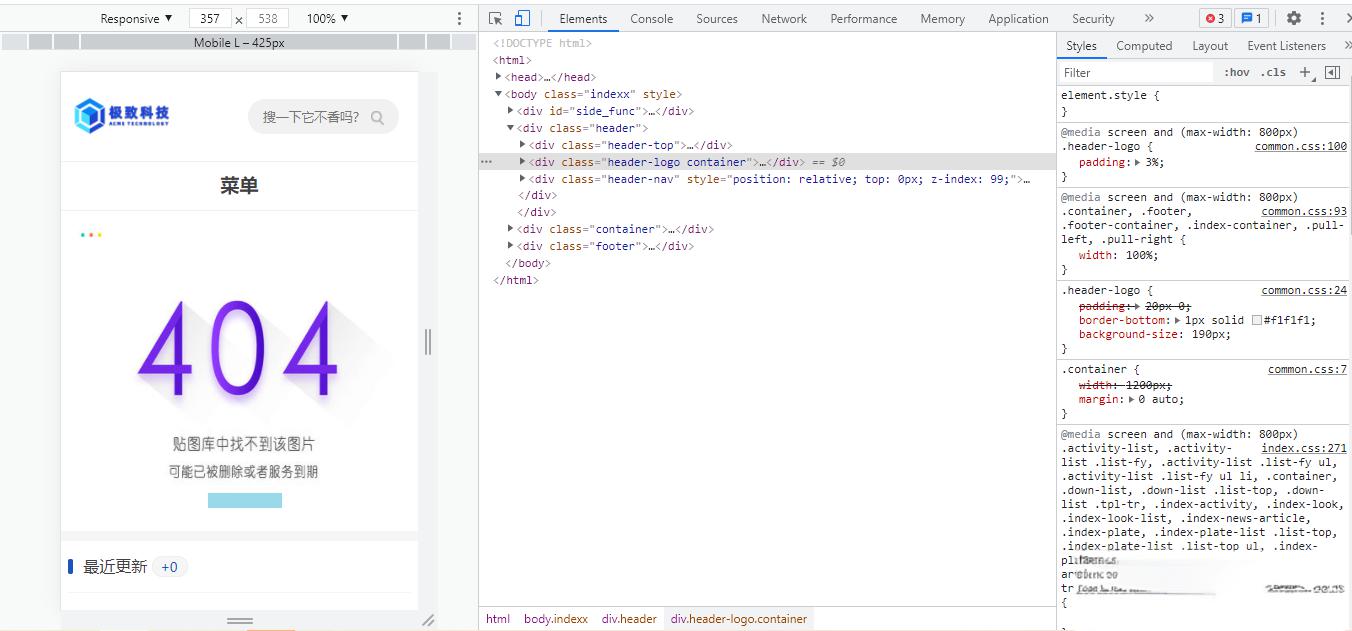Click ellipsis beside selected header-logo node
Screen dimensions: 1352x631
tap(486, 162)
